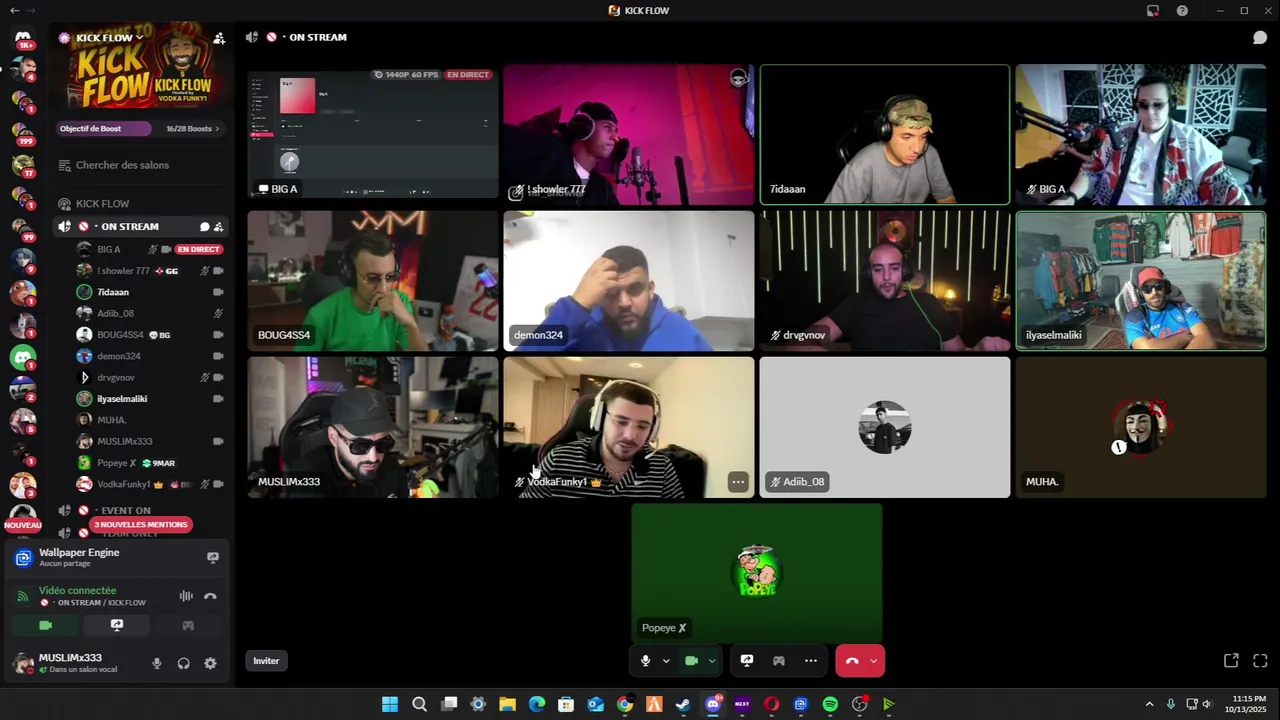Click invite people icon beside KICK FLOW server name
1280x720 pixels.
point(219,38)
